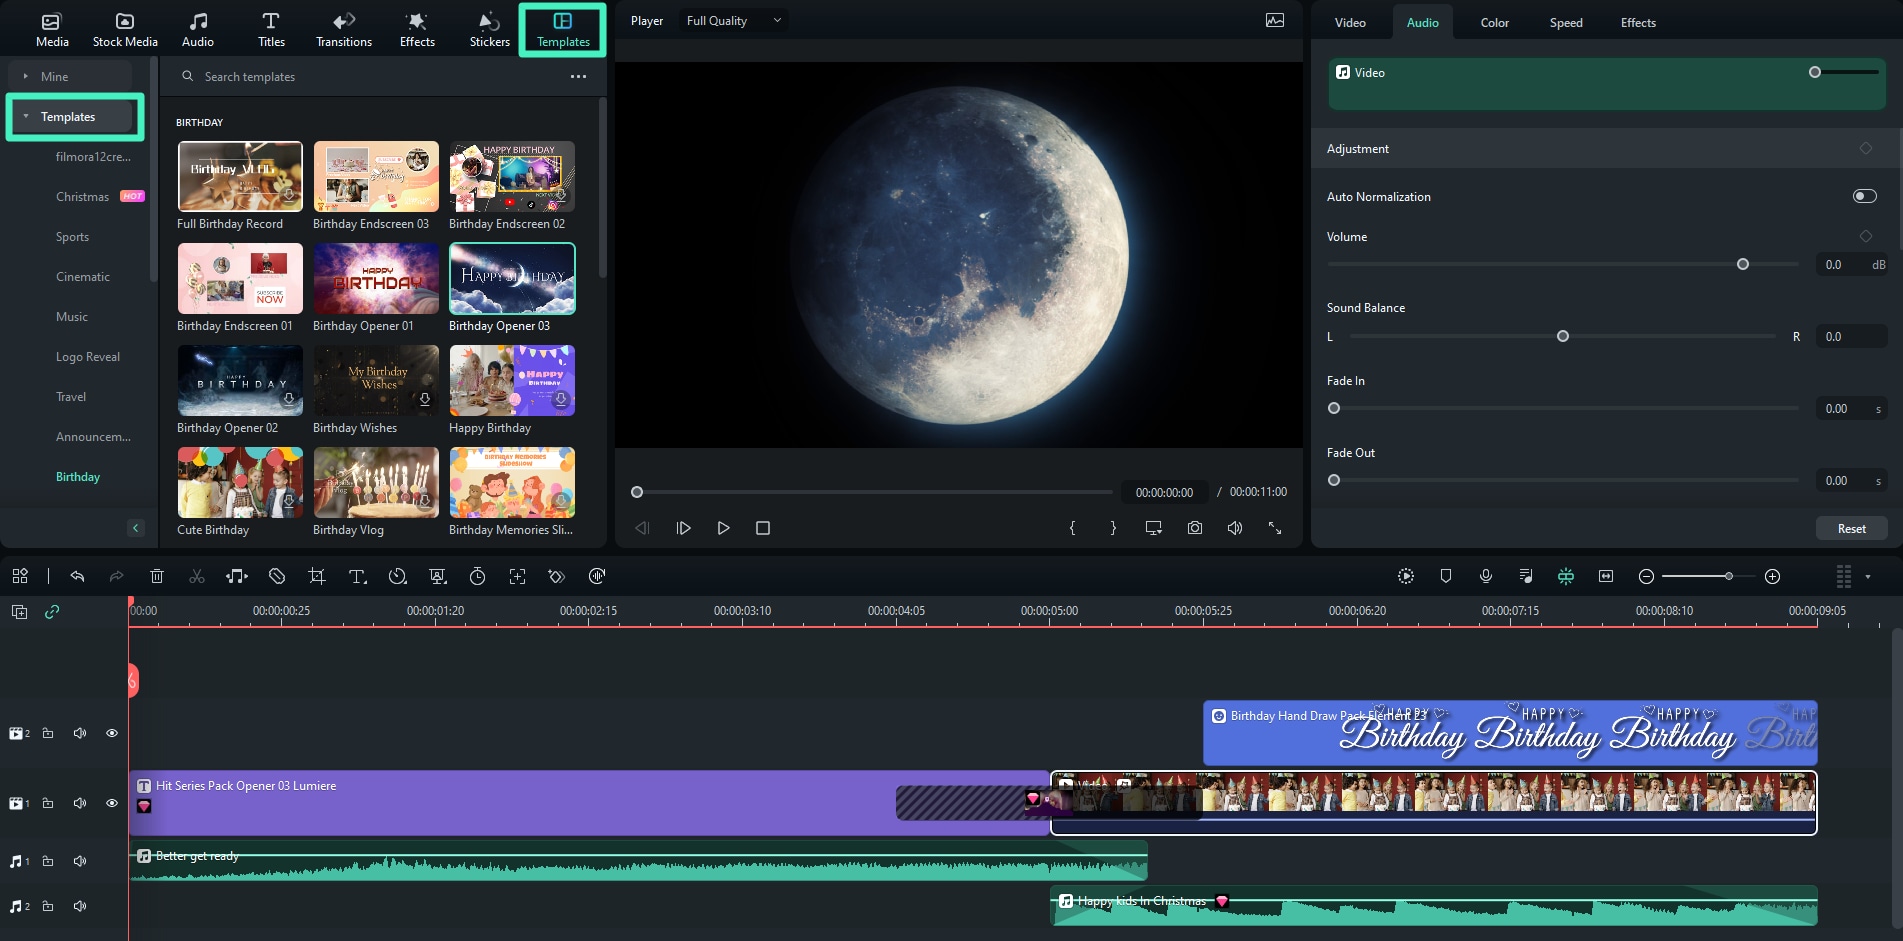This screenshot has height=941, width=1903.
Task: Click the Render Preview icon above the timeline
Action: pyautogui.click(x=1406, y=576)
